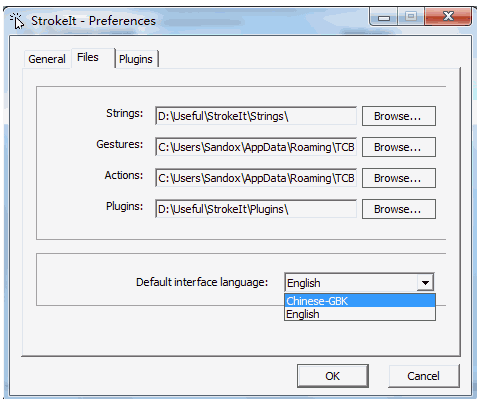Cancel the Preferences dialog
This screenshot has width=480, height=404.
point(424,376)
